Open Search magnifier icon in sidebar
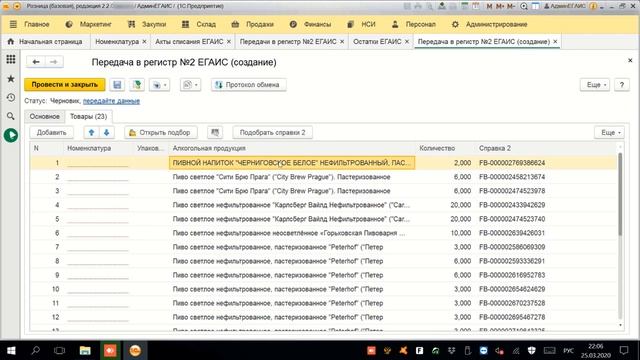Screen dimensions: 640x360 click(11, 116)
